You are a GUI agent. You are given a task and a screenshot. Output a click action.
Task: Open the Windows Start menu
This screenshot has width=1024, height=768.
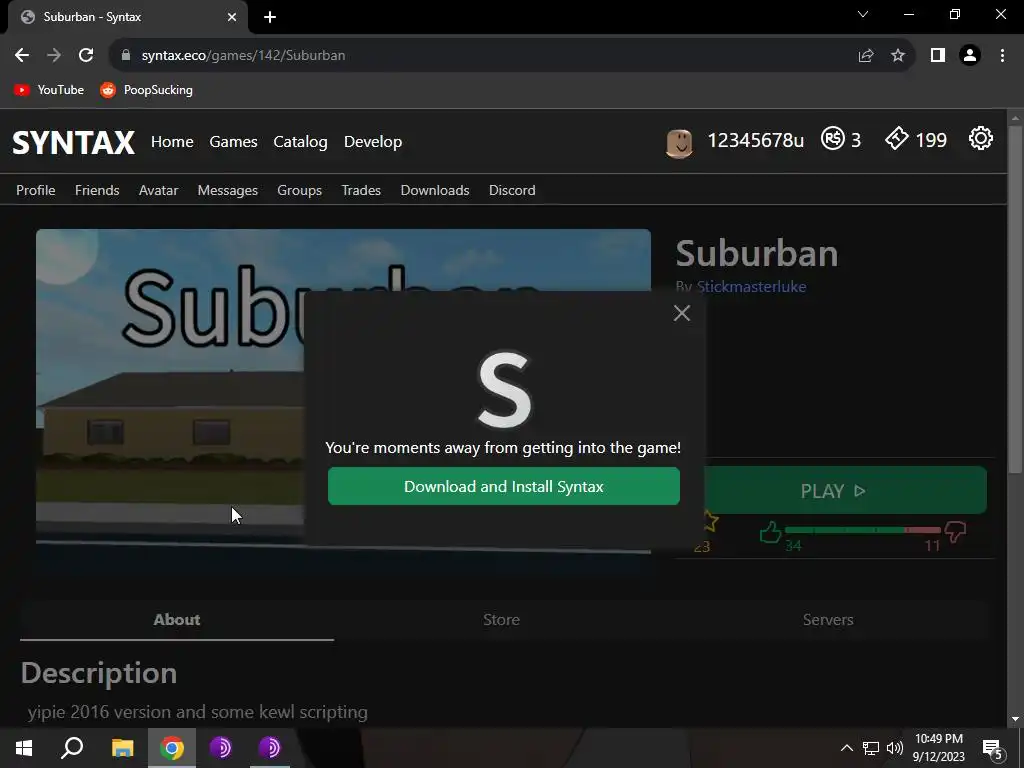[24, 748]
